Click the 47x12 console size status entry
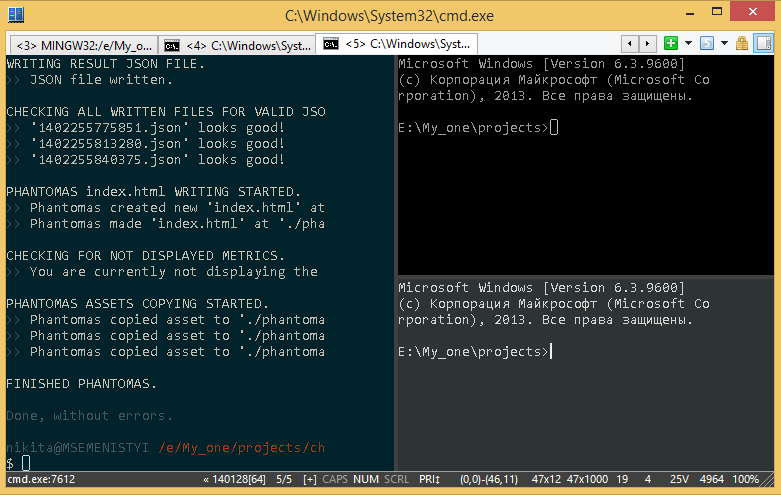The height and width of the screenshot is (495, 781). pos(546,479)
